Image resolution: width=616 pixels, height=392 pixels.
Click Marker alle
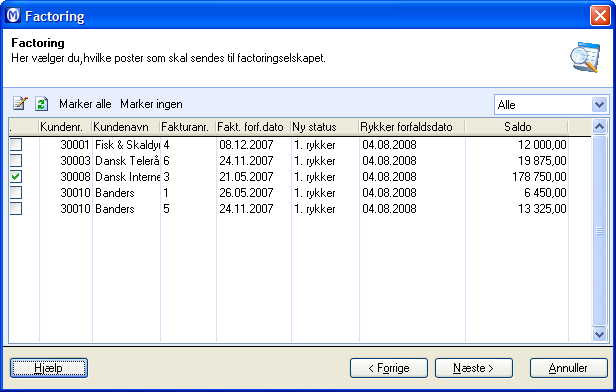85,104
